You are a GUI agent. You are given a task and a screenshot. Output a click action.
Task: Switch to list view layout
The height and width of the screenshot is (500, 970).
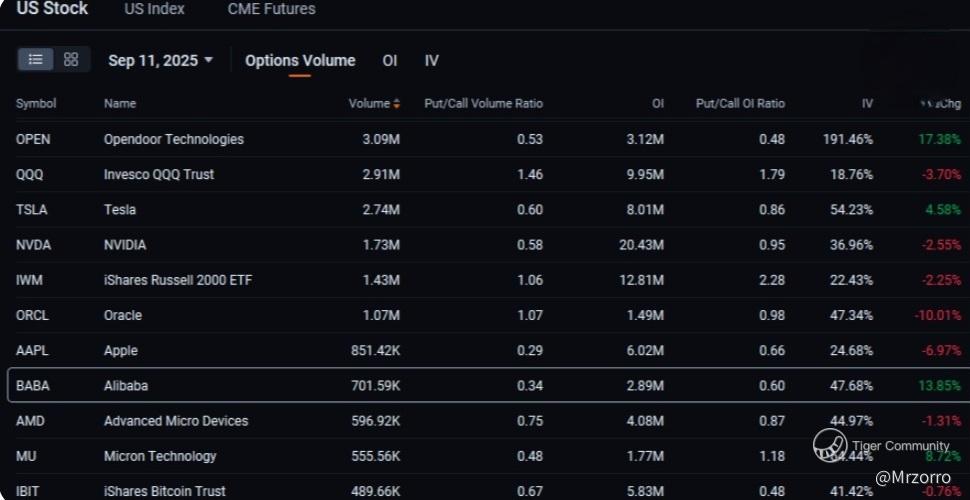(x=35, y=60)
